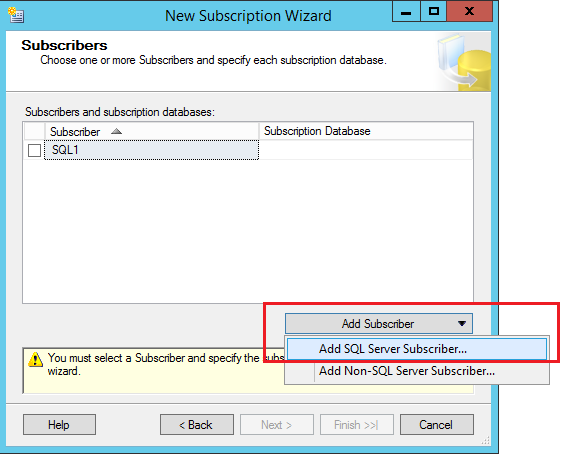Click the sort arrow beside Subscriber
567x469 pixels.
coord(116,131)
